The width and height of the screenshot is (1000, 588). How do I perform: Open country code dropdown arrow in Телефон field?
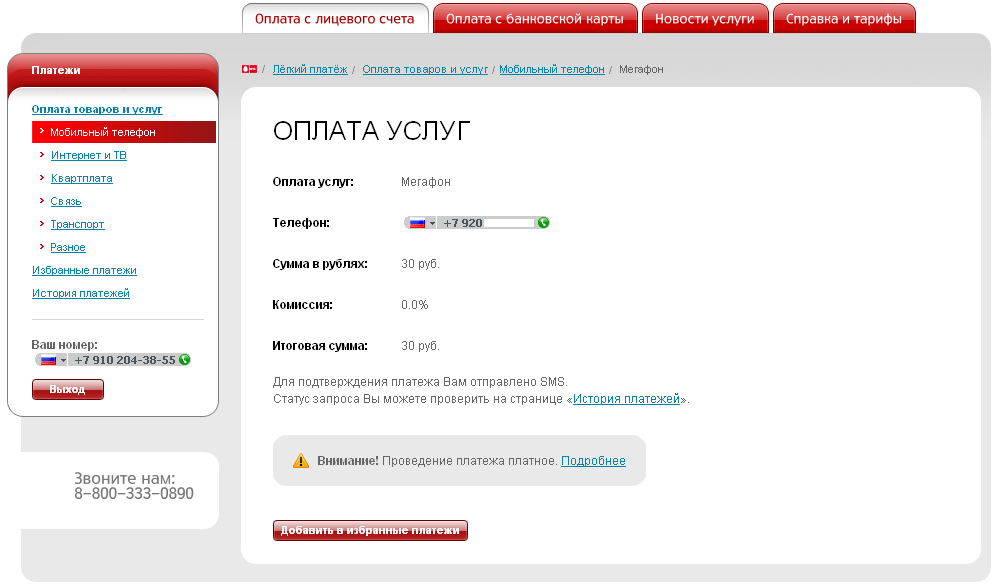[432, 223]
